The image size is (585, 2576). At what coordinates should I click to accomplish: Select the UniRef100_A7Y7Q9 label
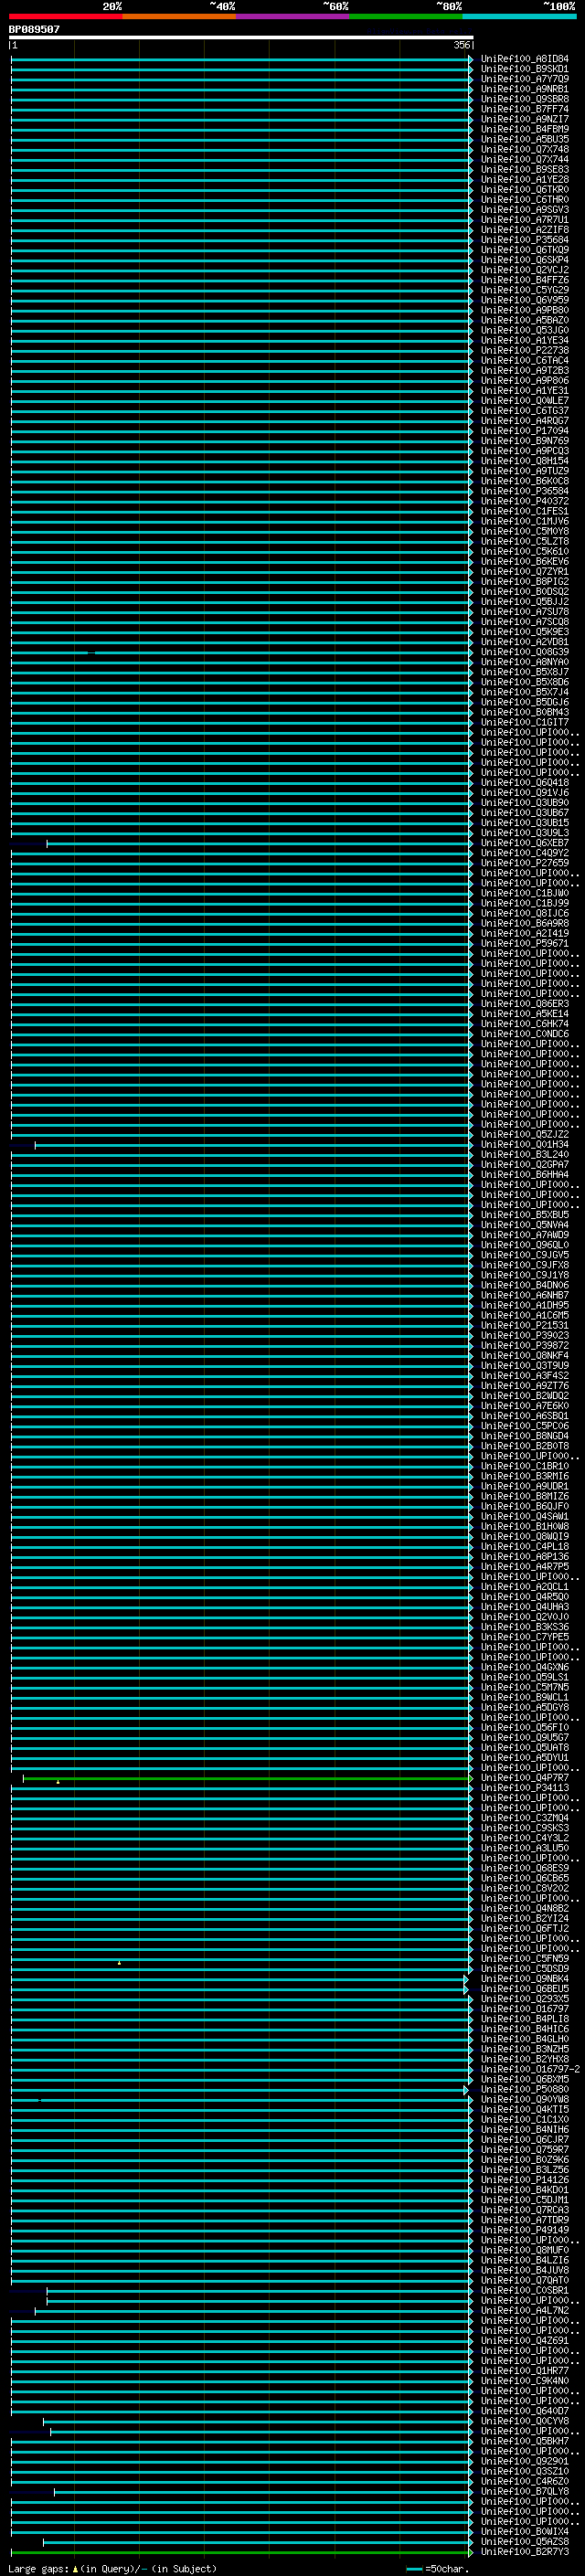click(524, 79)
